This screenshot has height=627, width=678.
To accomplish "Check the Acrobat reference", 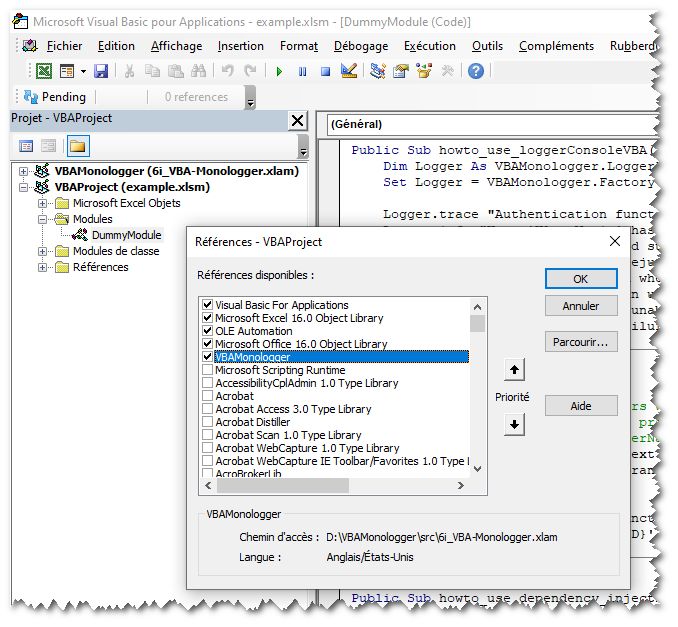I will tap(208, 396).
